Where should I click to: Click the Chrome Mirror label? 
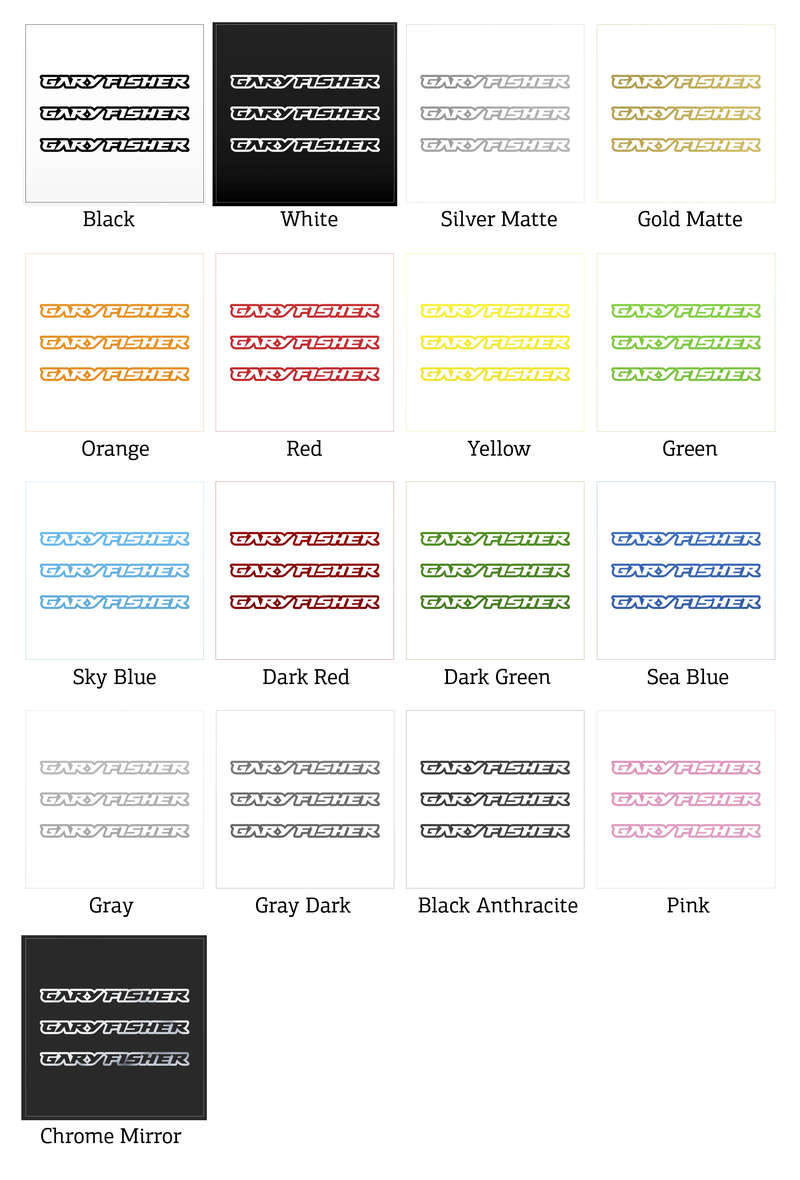pos(111,1136)
